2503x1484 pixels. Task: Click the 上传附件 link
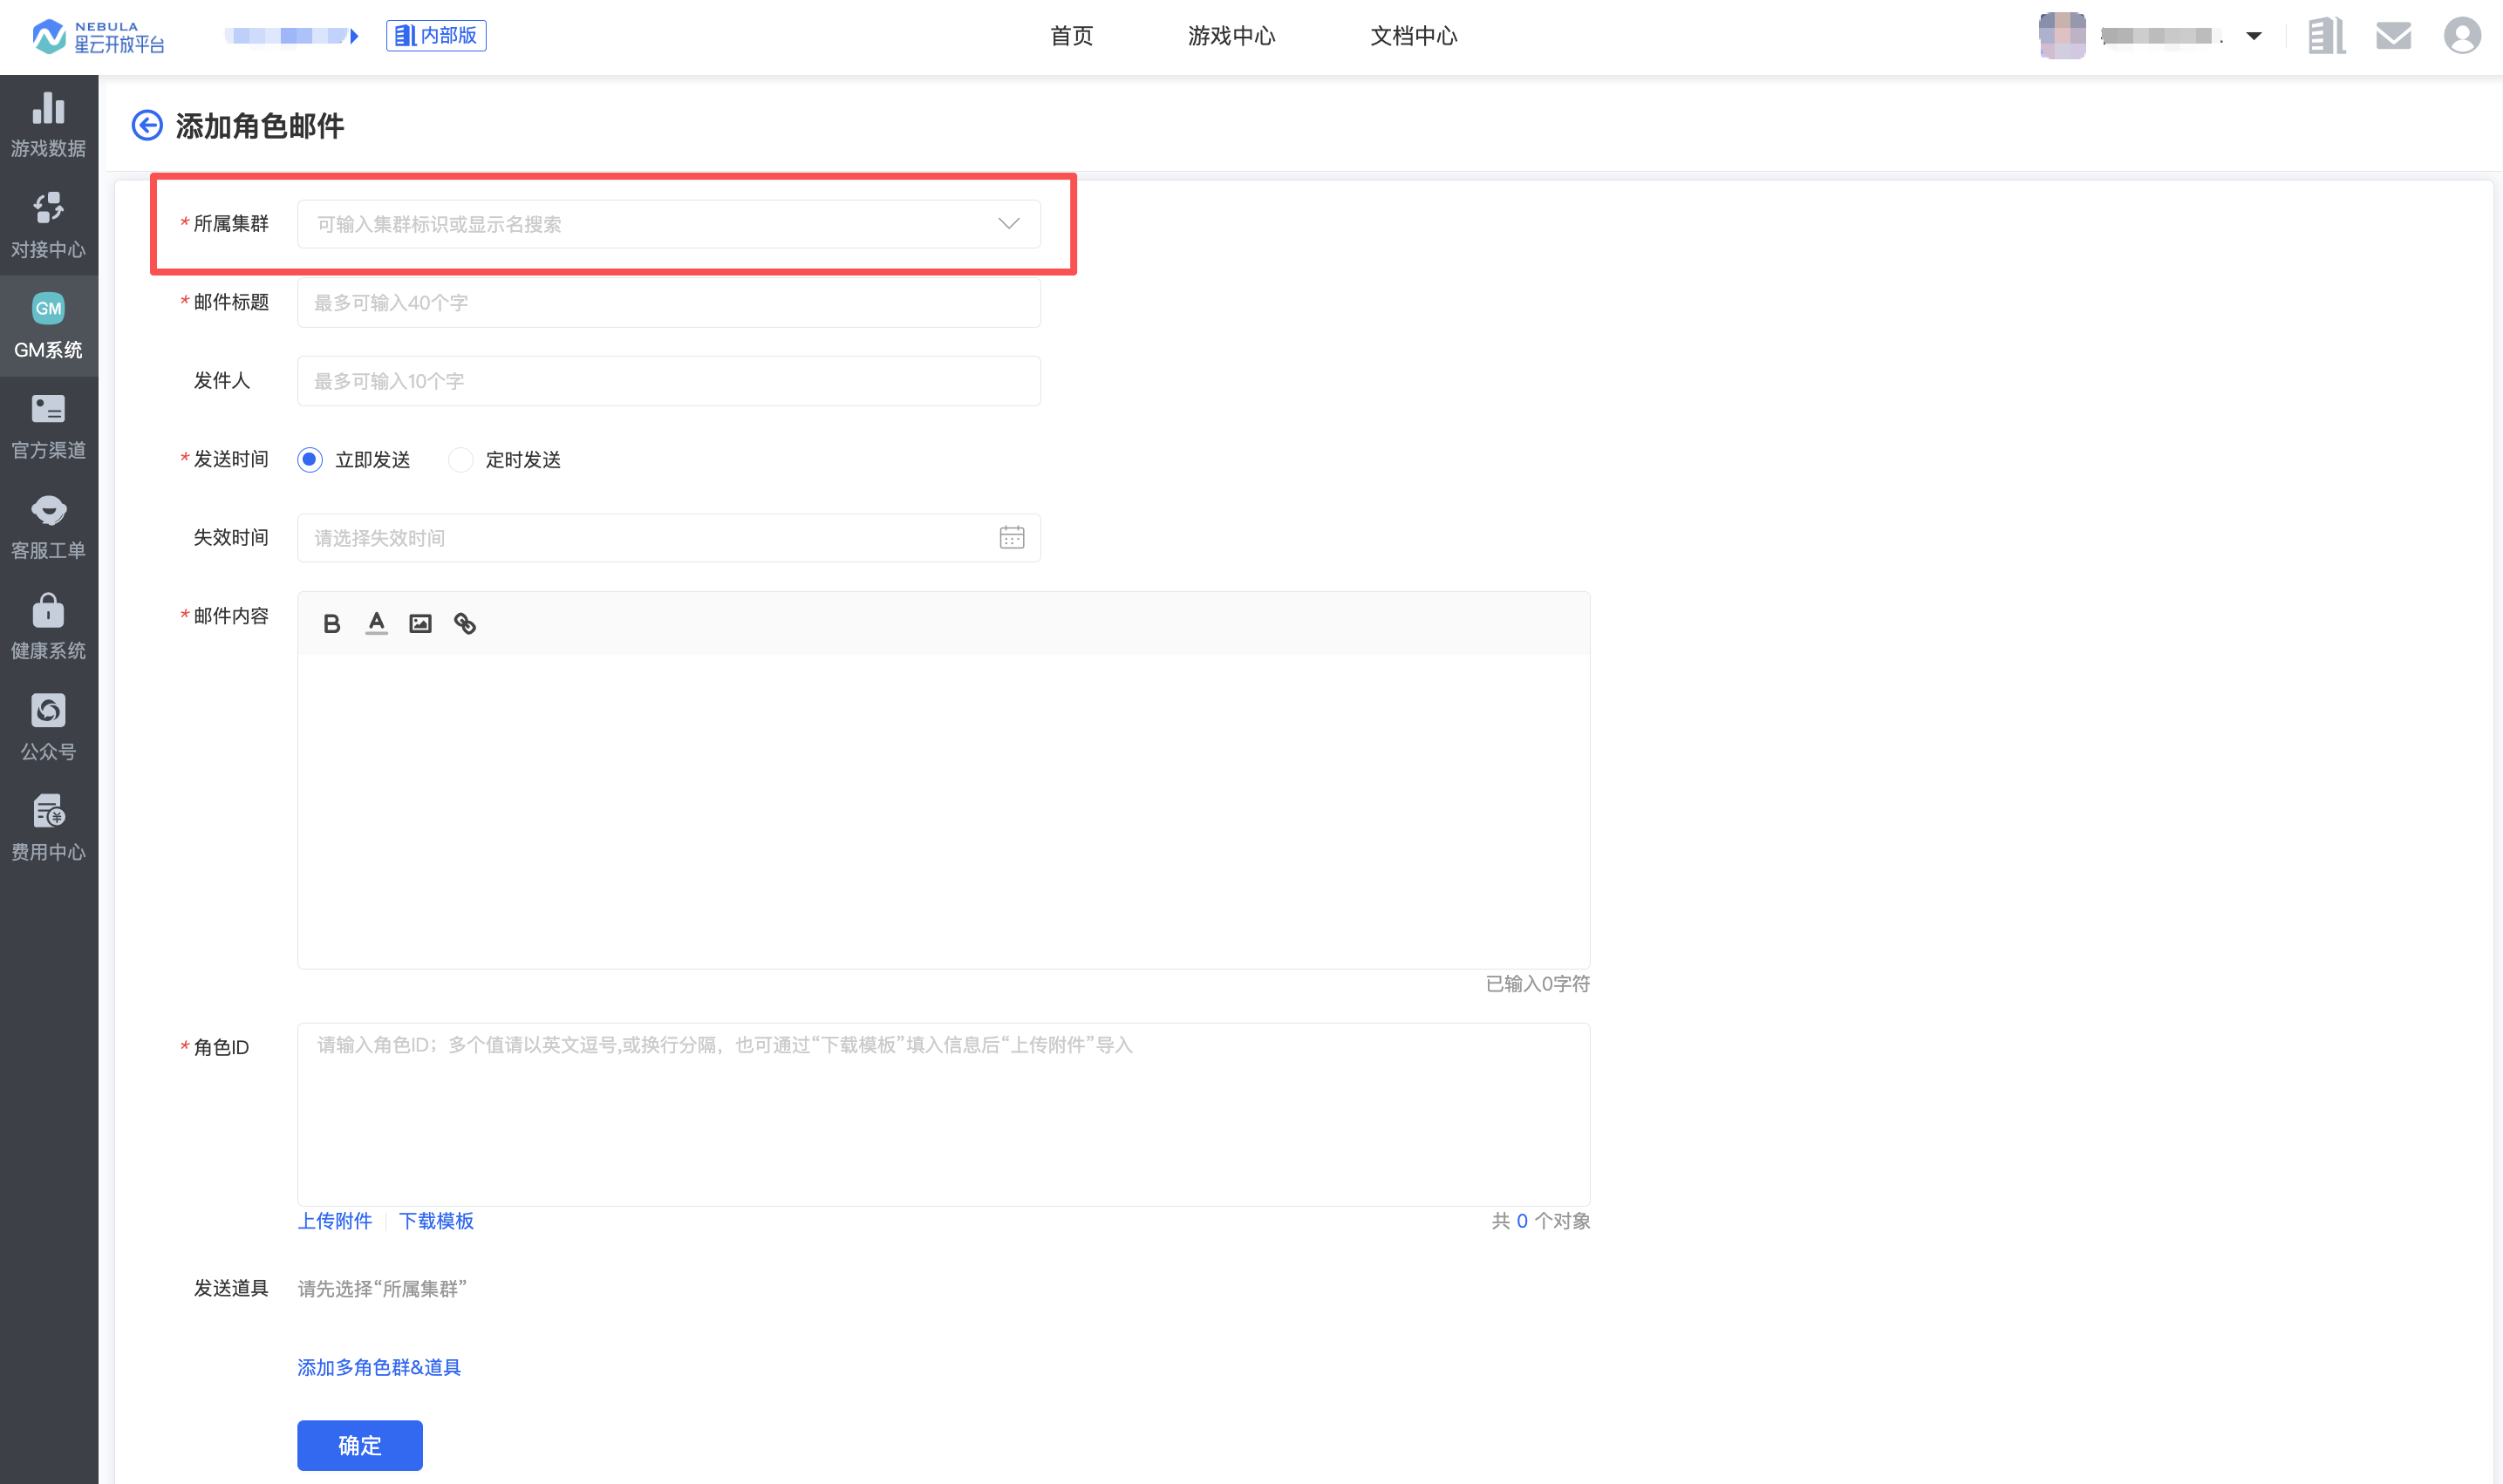pos(334,1221)
